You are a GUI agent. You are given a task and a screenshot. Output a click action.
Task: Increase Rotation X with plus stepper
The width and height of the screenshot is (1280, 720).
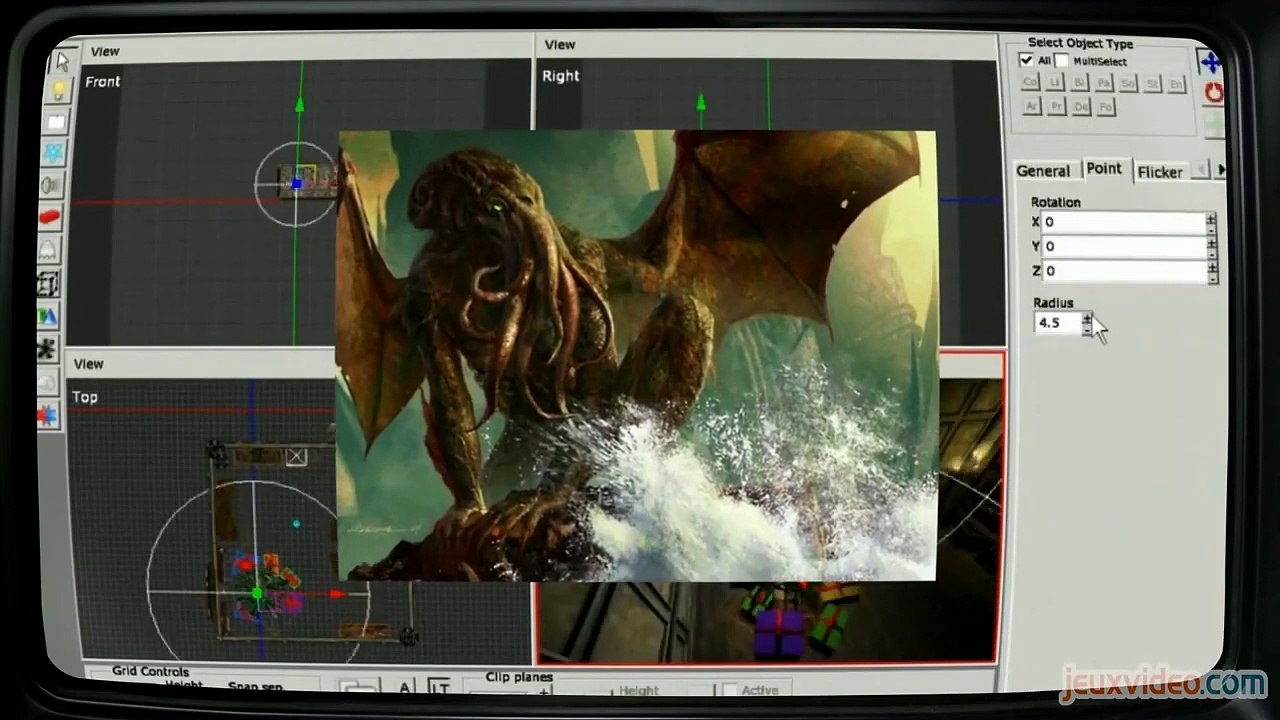[x=1211, y=218]
